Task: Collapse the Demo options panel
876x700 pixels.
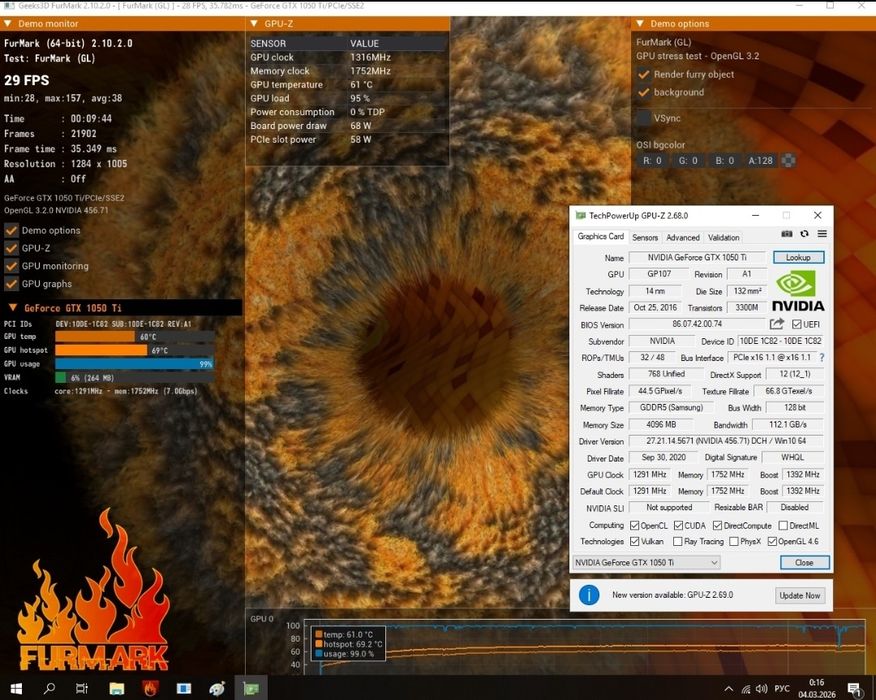Action: [640, 23]
